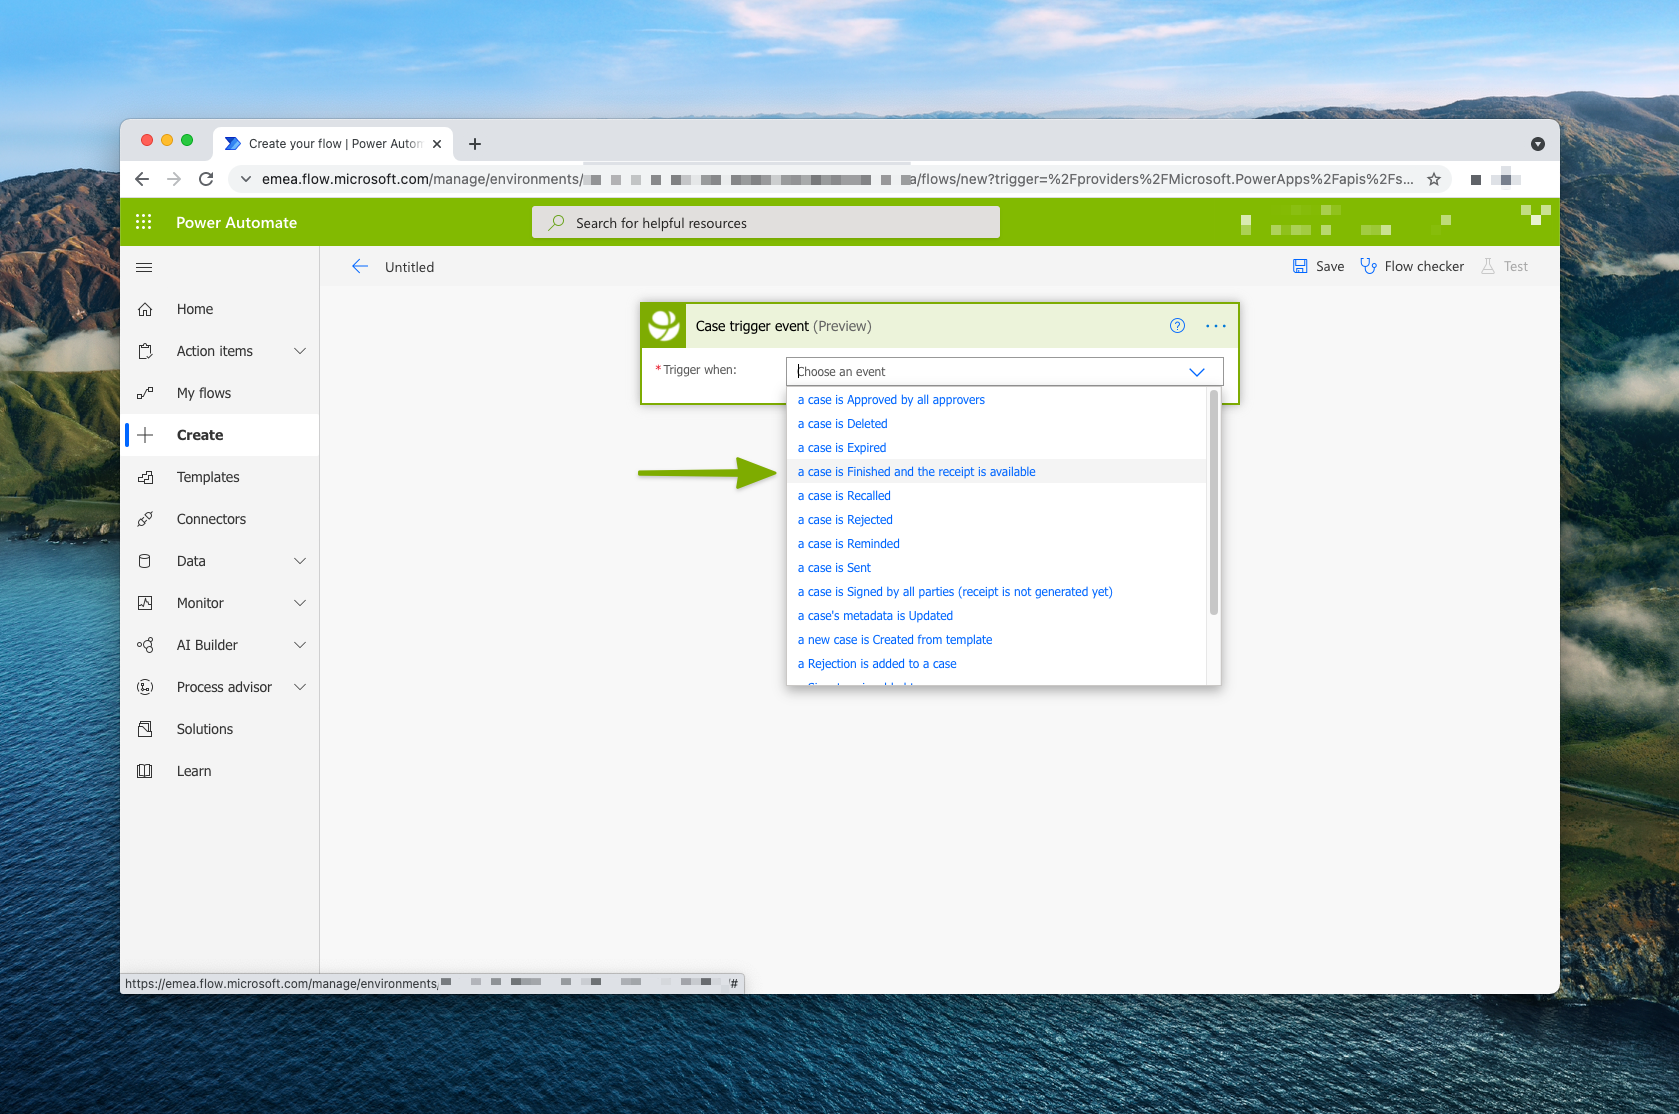
Task: Click the Create plus icon
Action: [145, 435]
